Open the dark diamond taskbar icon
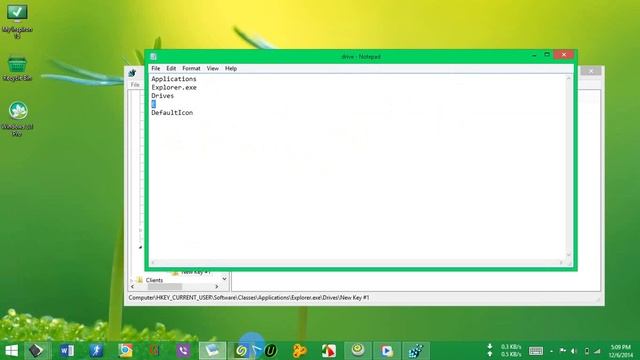Screen dimensions: 640x360 click(x=36, y=351)
